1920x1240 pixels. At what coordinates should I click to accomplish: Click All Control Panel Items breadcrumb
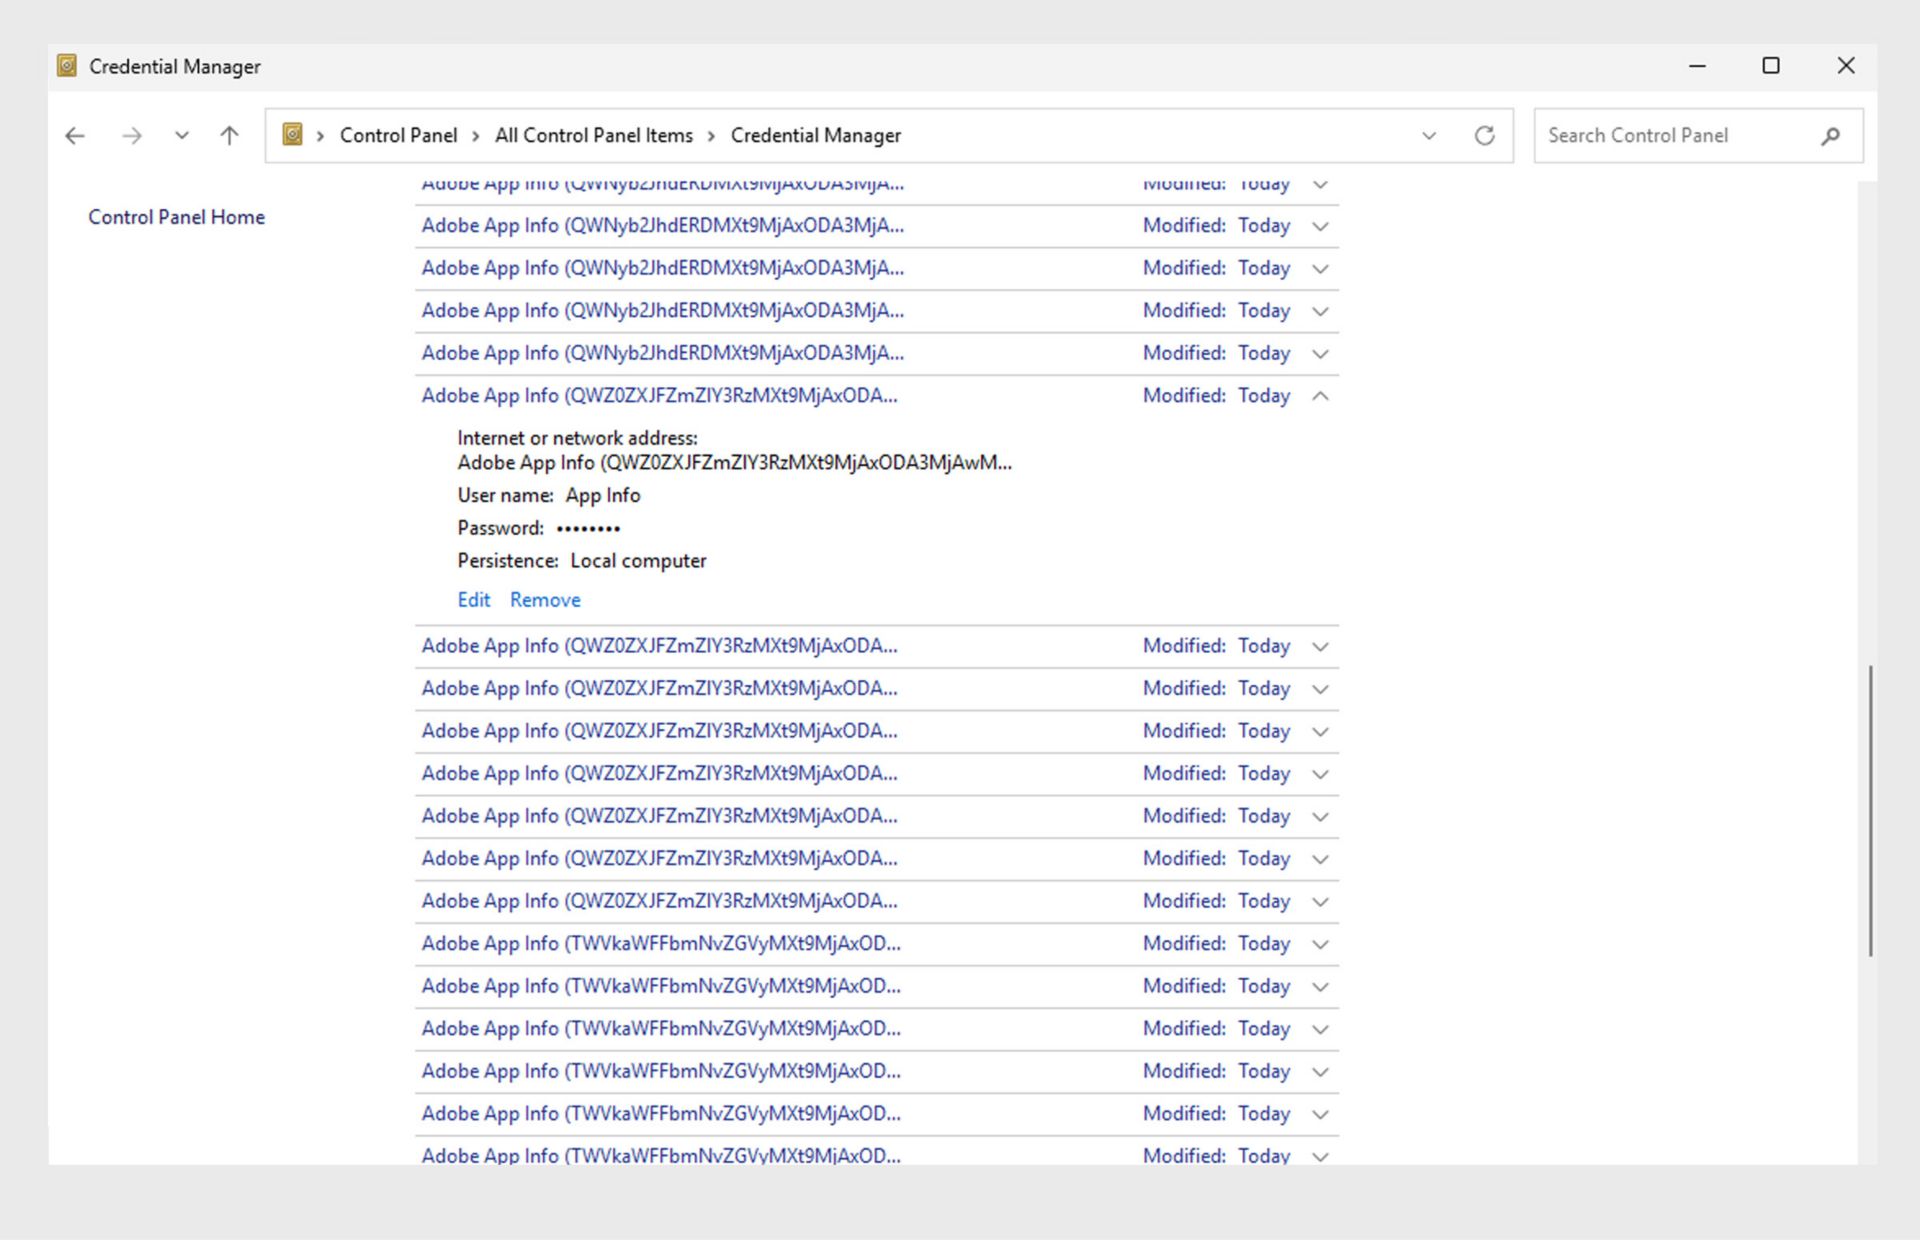593,136
